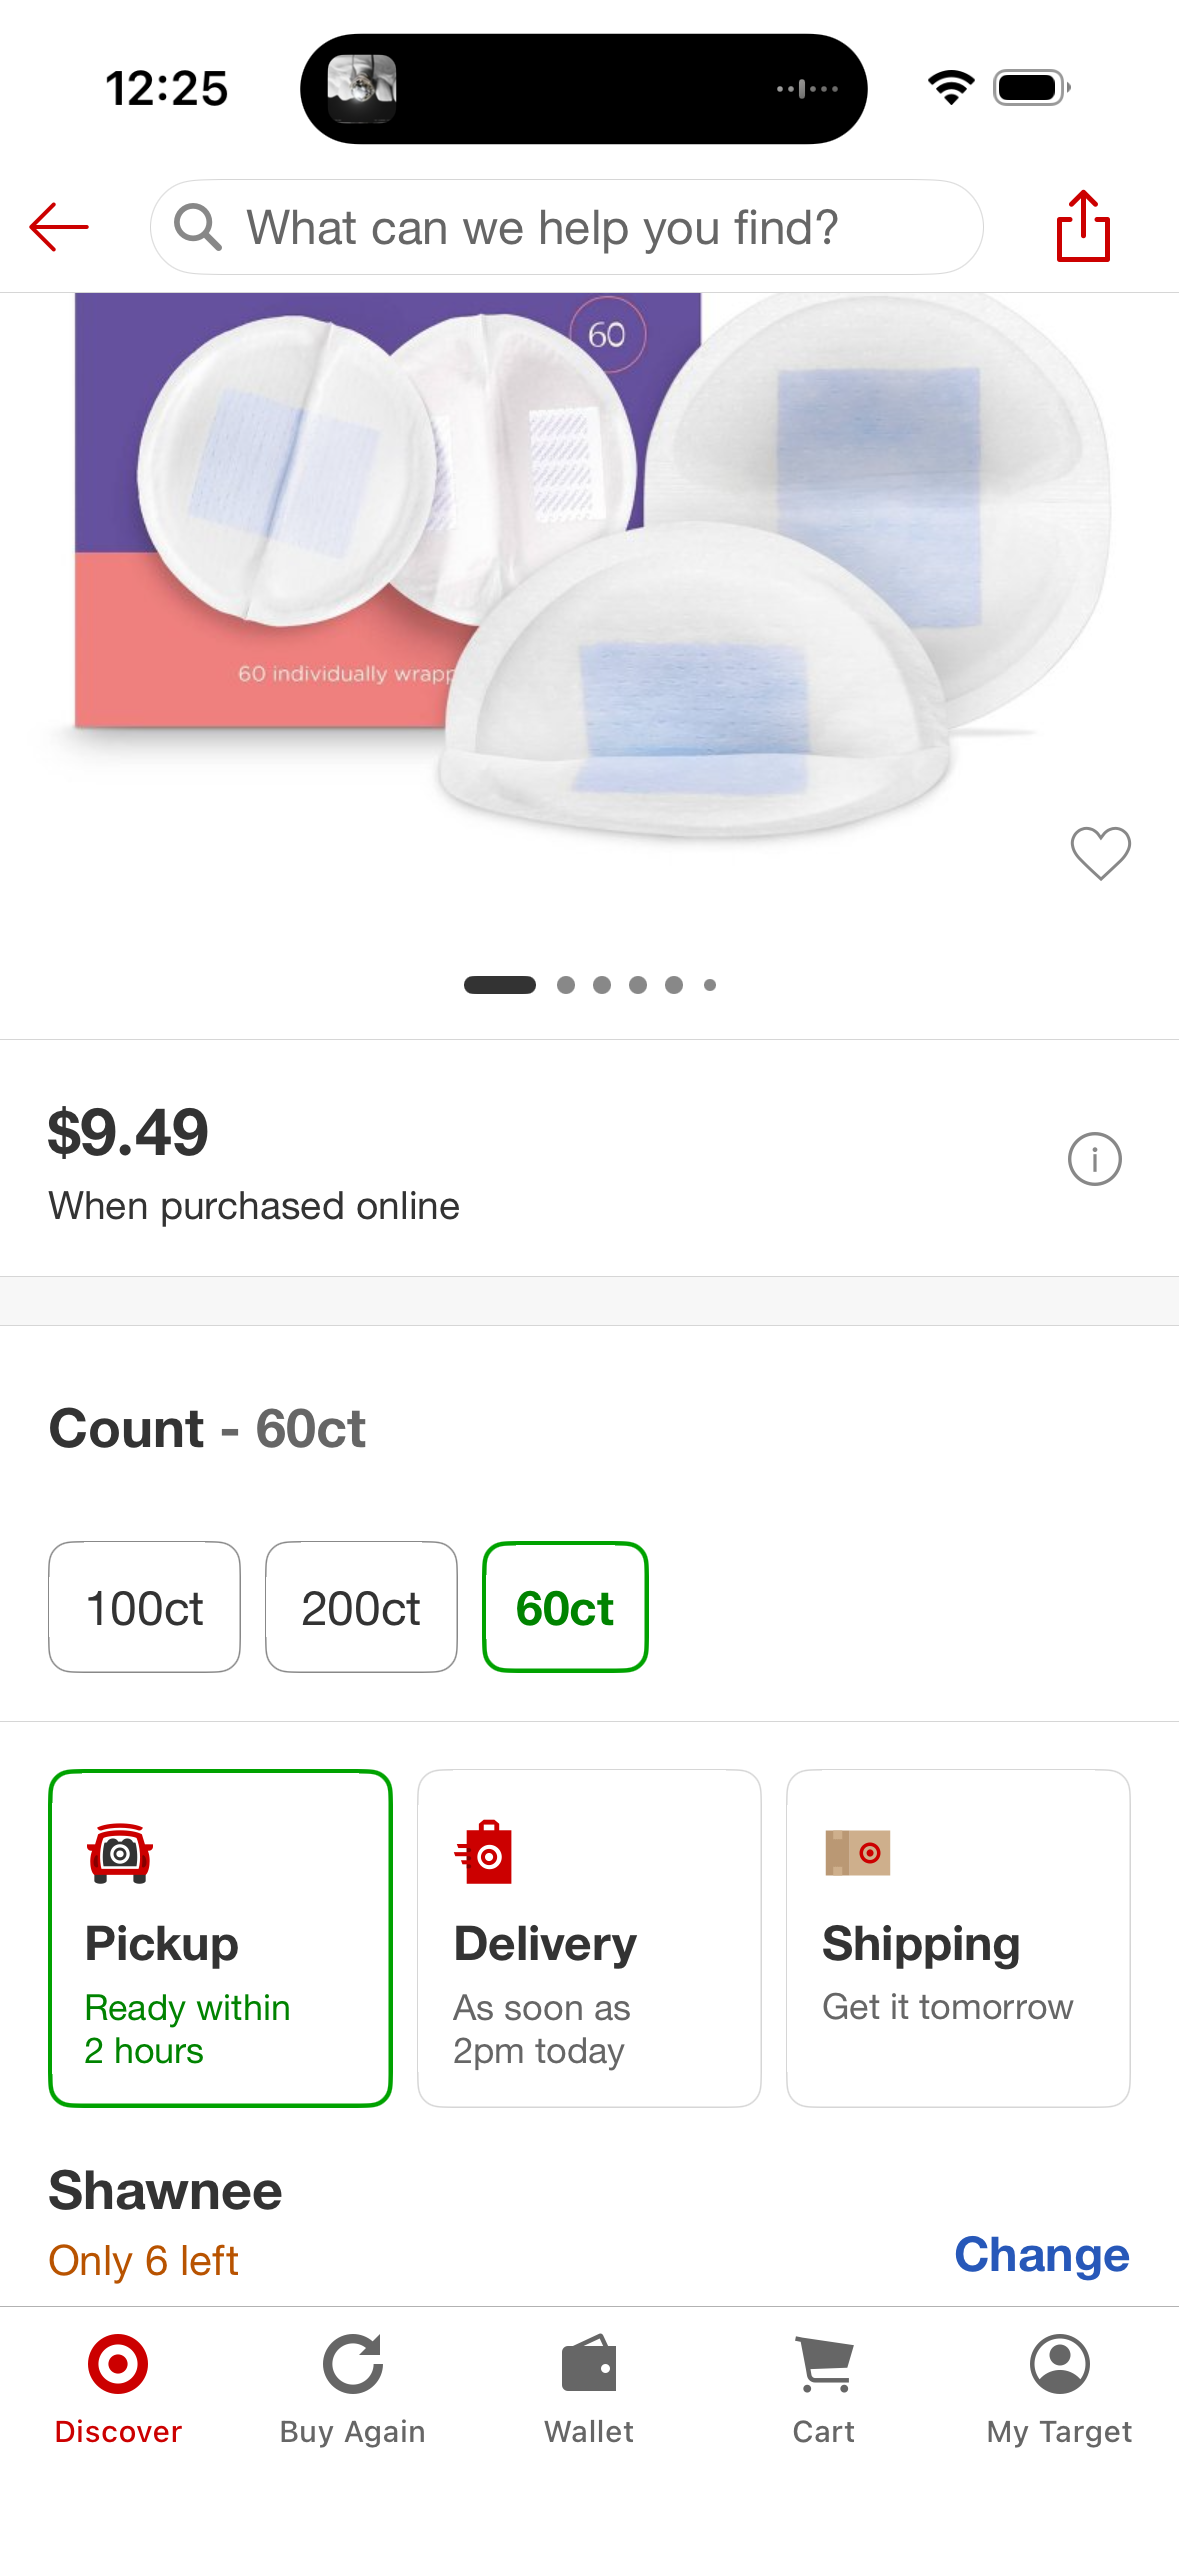The image size is (1179, 2556).
Task: Go to Buy Again tab
Action: coord(353,2389)
